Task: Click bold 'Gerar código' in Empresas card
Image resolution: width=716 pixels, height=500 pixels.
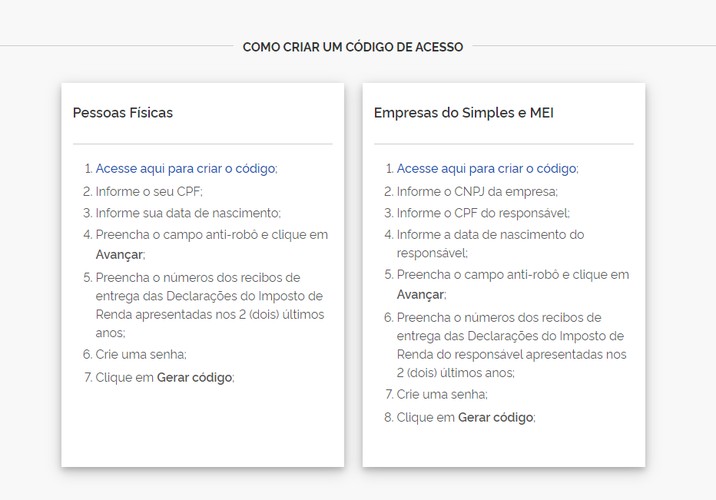Action: click(x=495, y=417)
